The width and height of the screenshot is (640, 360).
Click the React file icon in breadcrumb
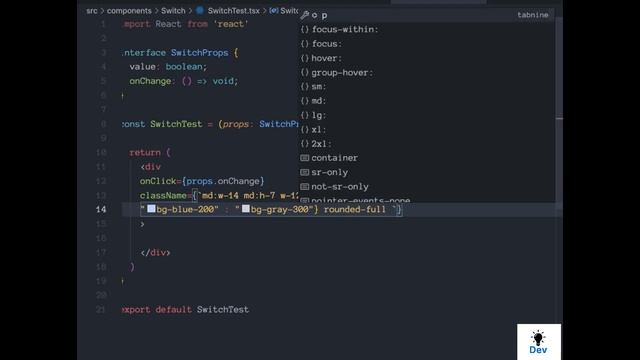(x=200, y=11)
